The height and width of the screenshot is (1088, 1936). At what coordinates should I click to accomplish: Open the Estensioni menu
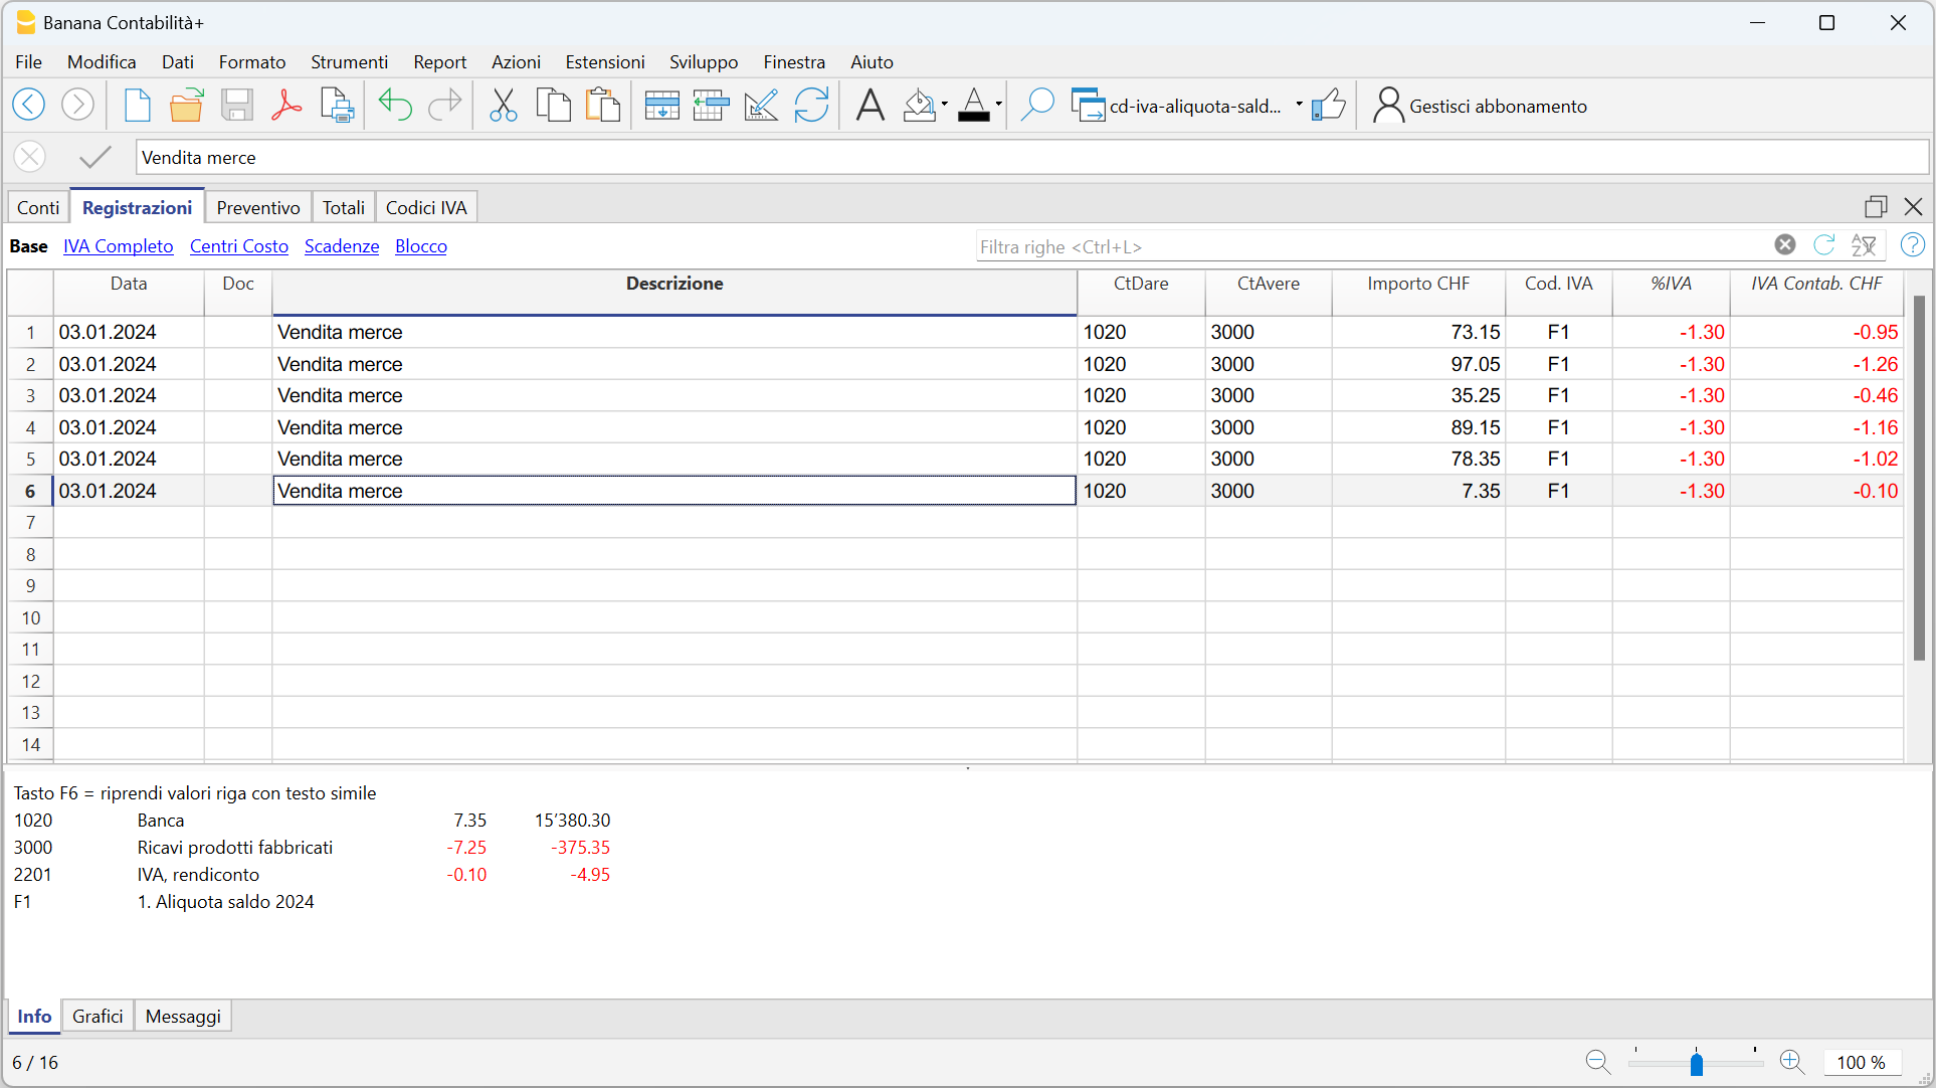(x=604, y=62)
